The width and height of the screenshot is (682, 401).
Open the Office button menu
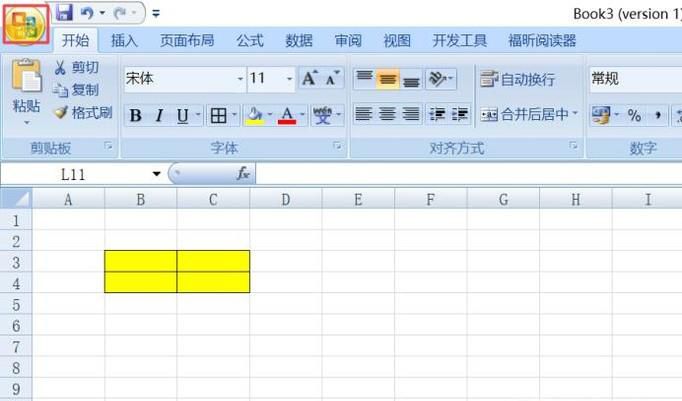tap(25, 23)
